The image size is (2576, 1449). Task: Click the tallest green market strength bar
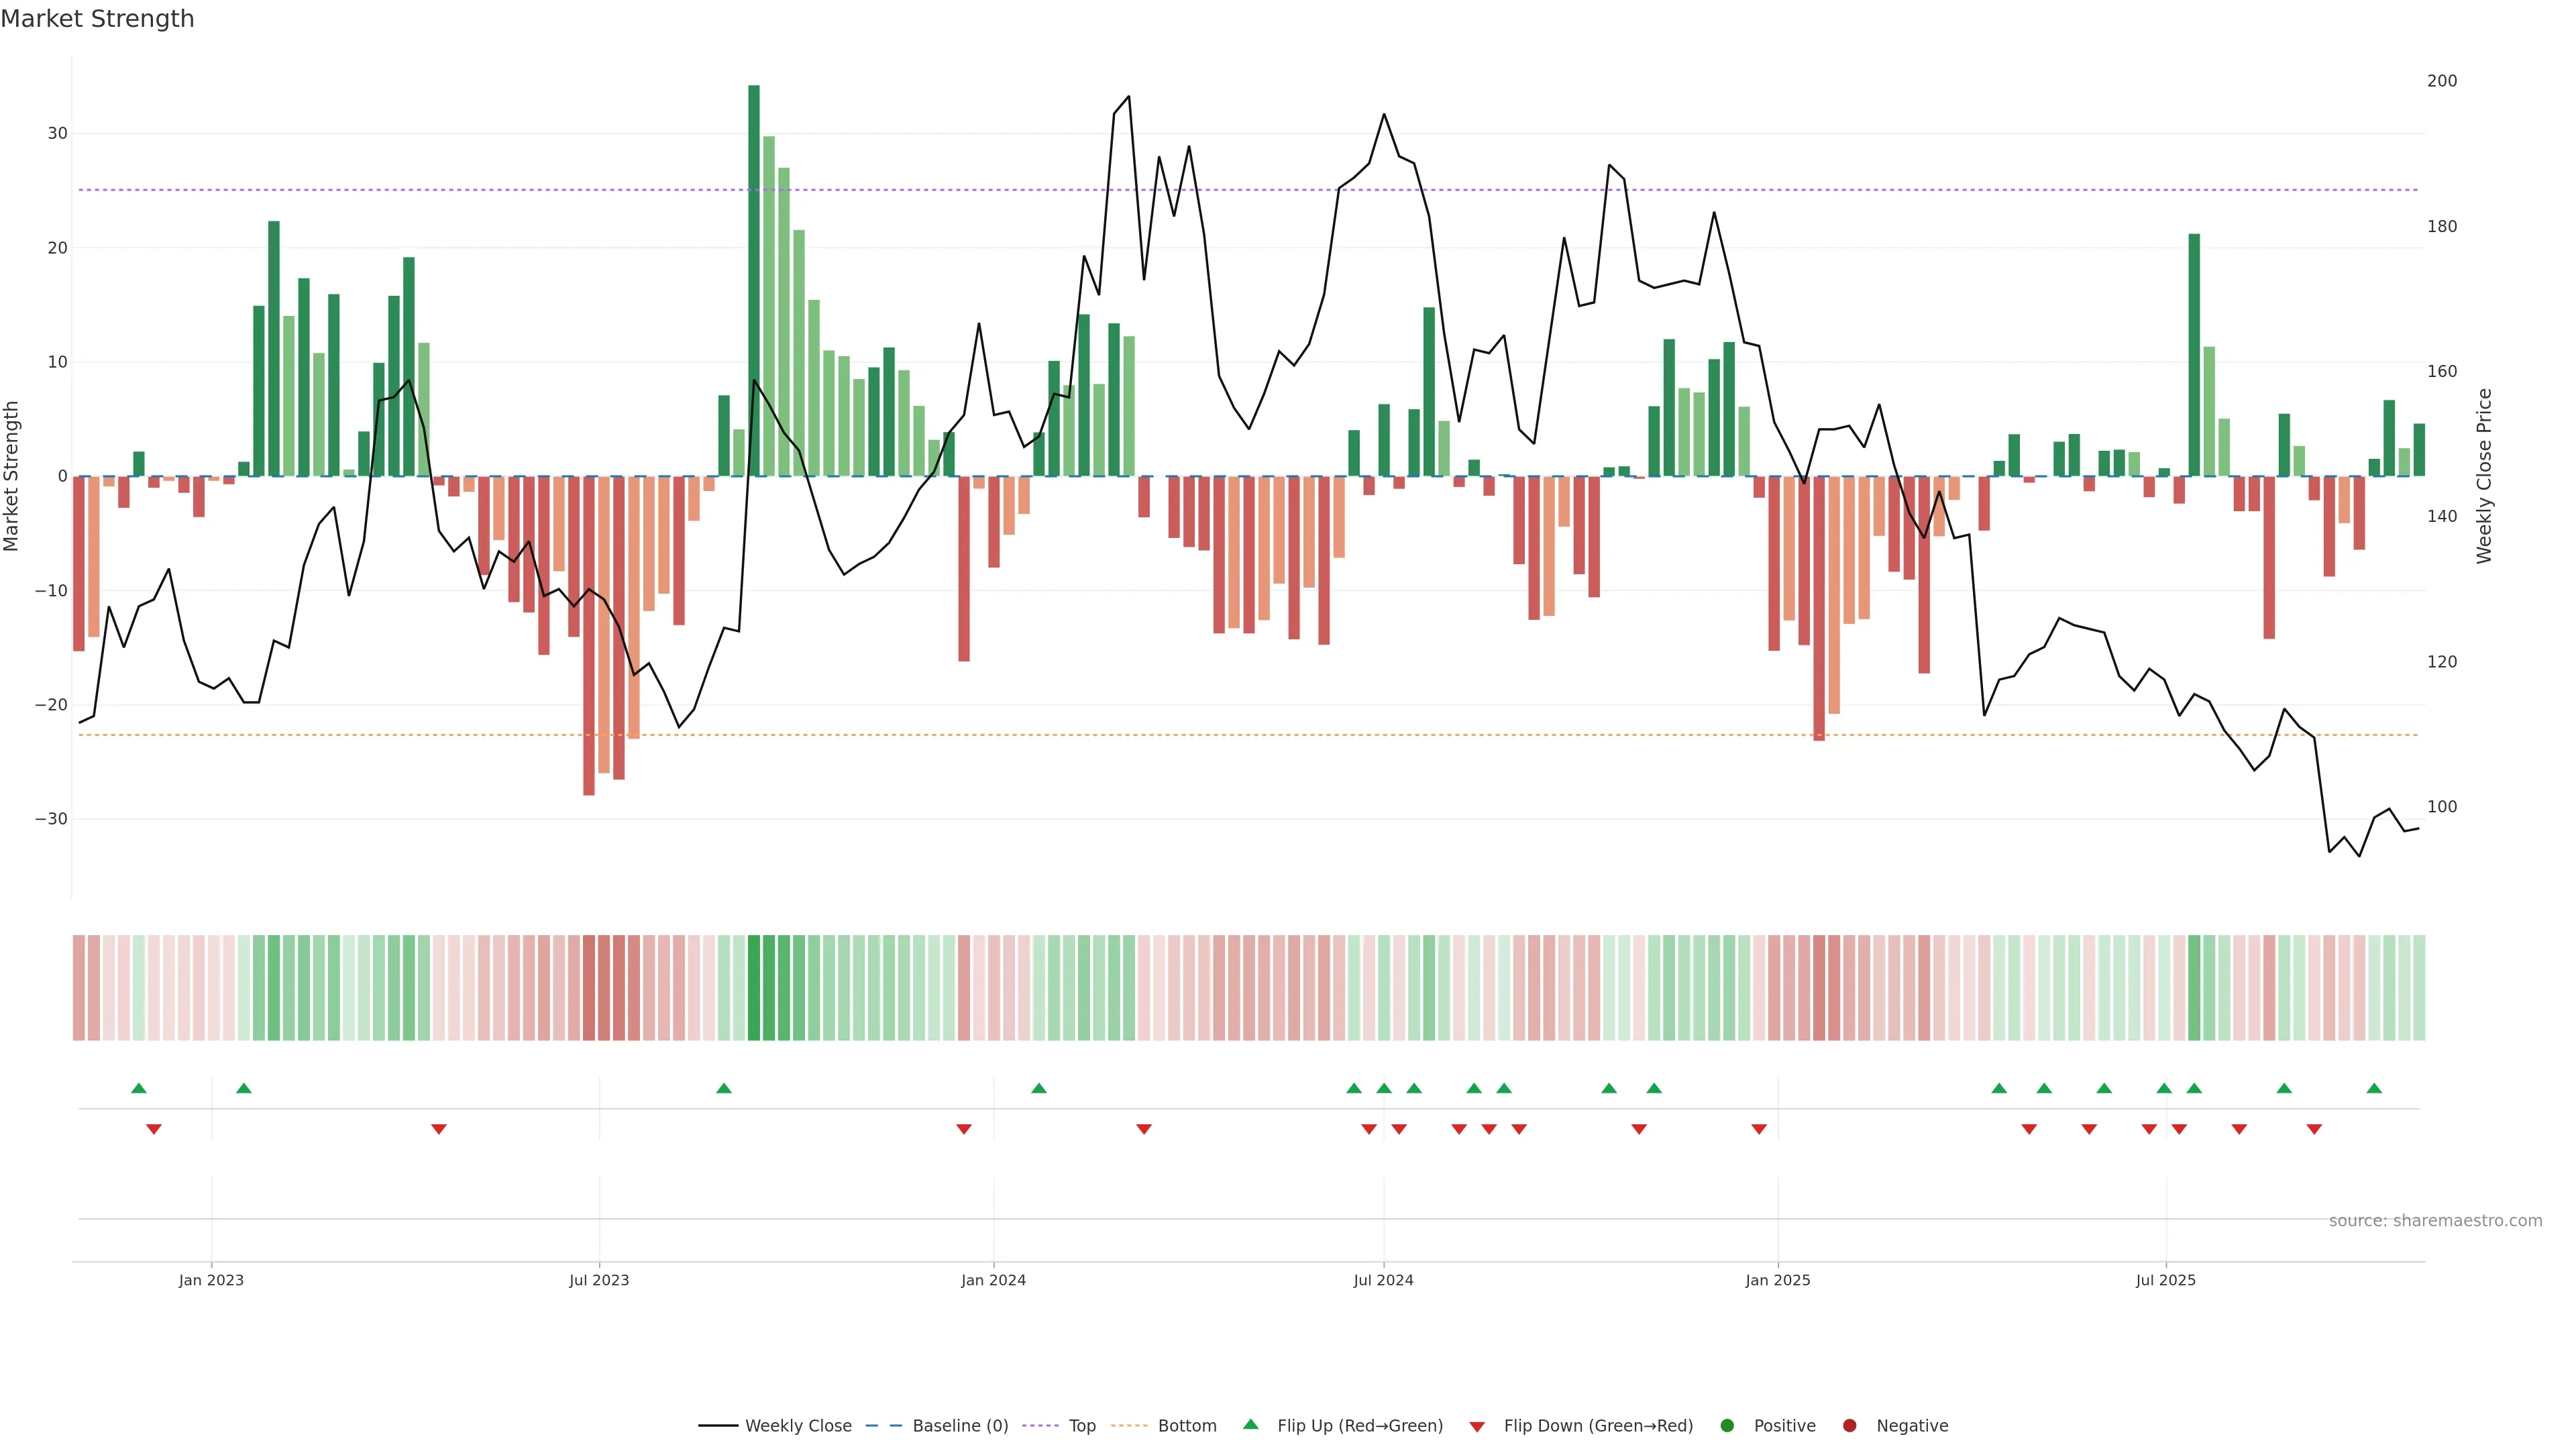tap(754, 280)
